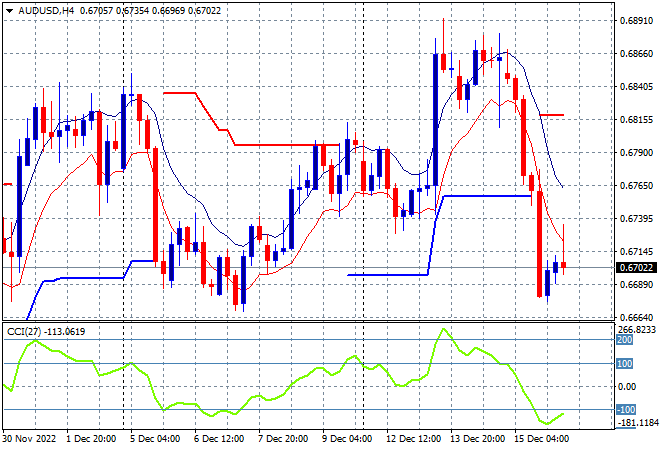Click the 15 Dec 04:00 time label
660x450 pixels.
pos(541,438)
